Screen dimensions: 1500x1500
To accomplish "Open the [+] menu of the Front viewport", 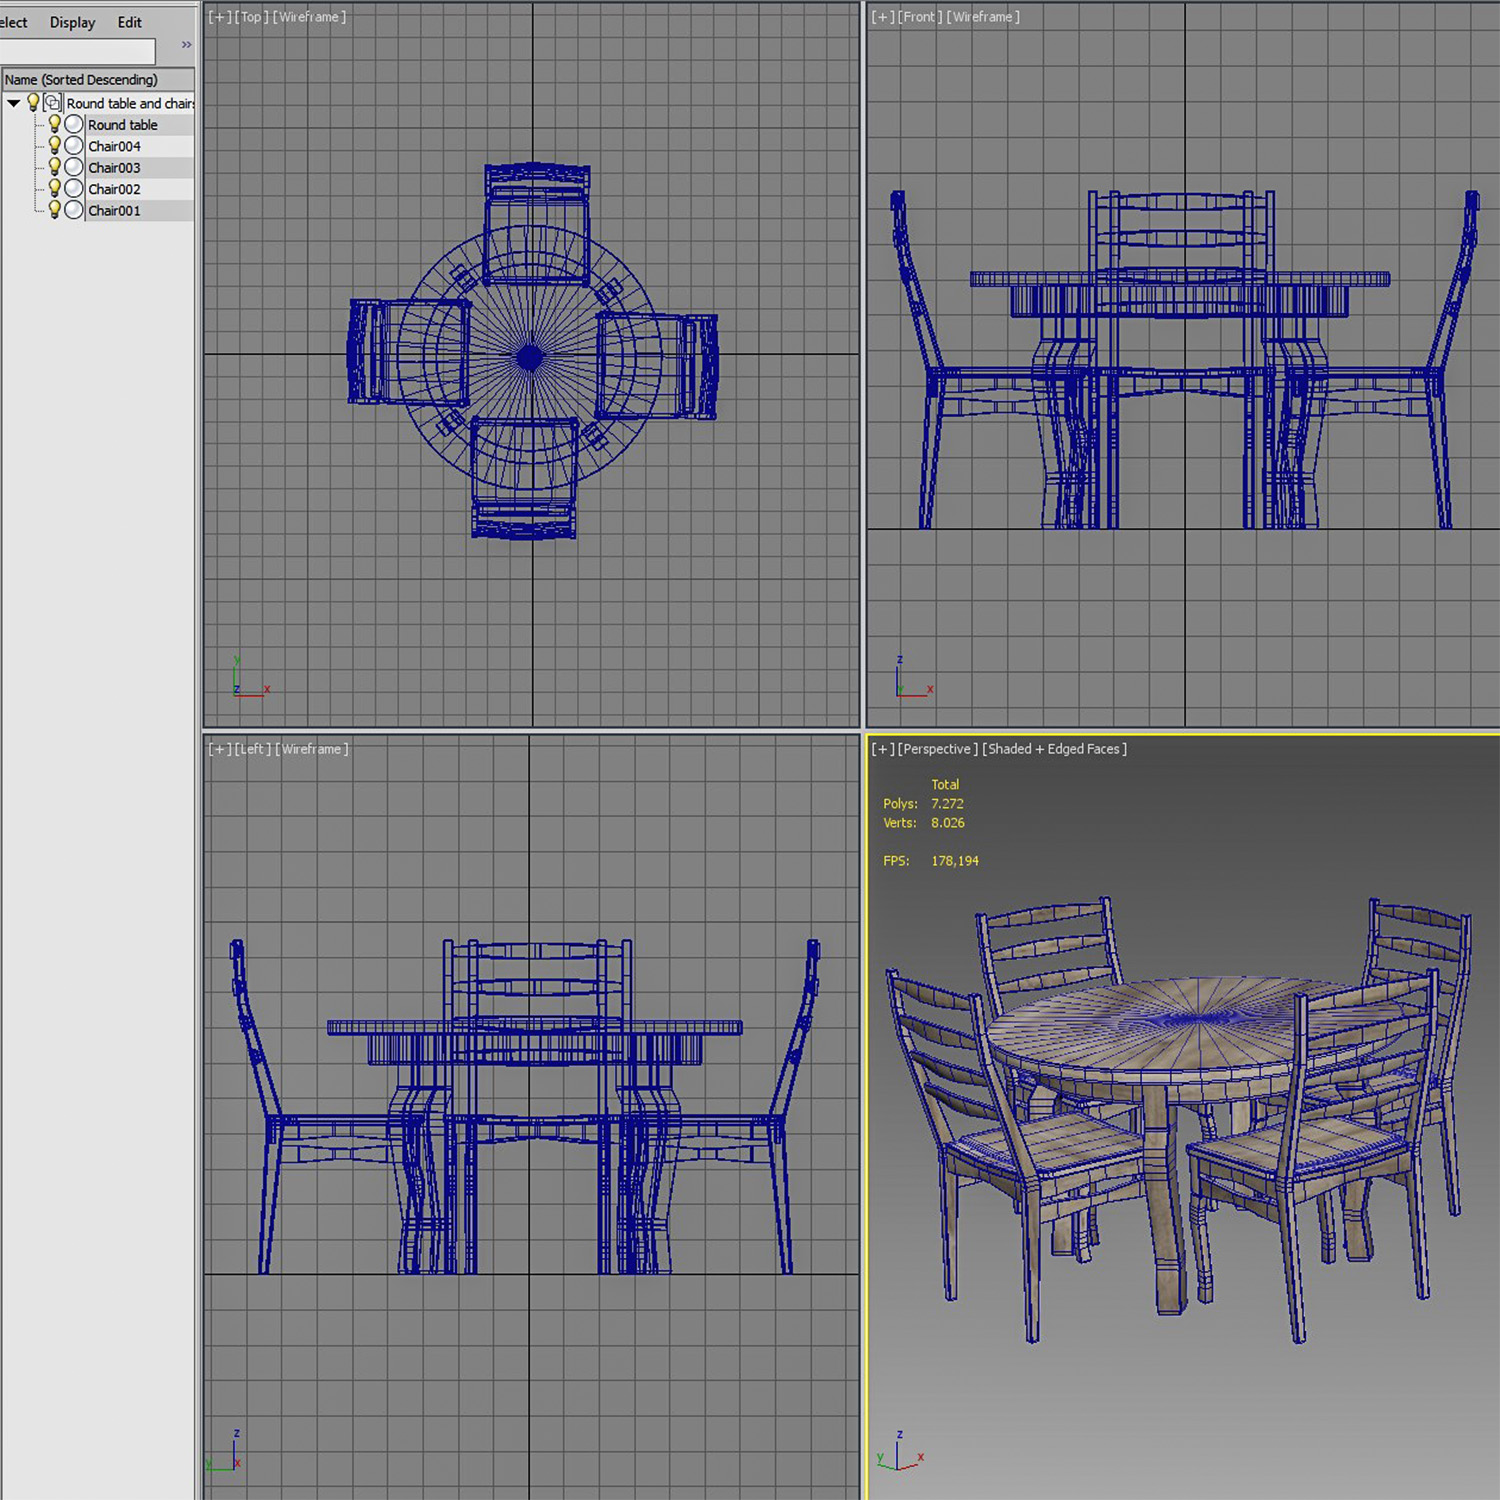I will point(882,17).
